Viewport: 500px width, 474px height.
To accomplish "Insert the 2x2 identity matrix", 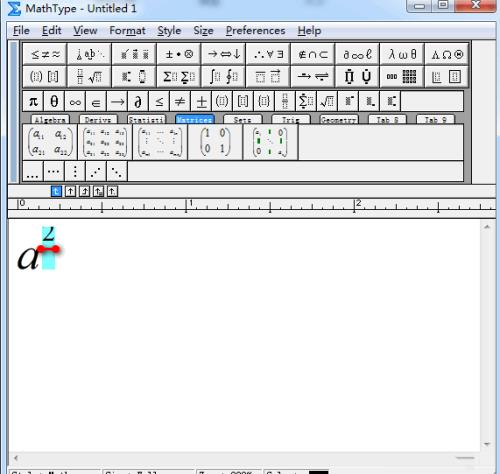I will tap(215, 142).
